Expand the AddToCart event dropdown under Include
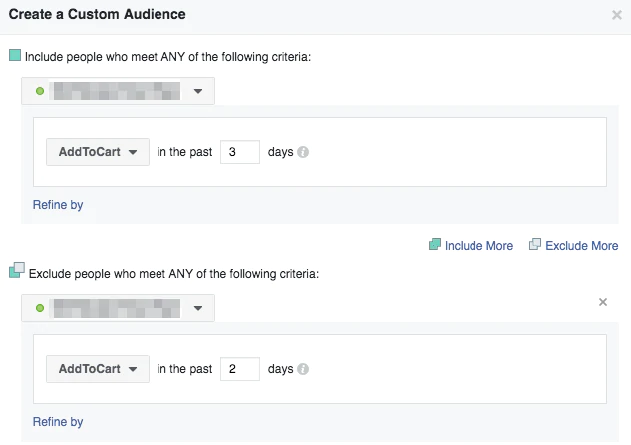Image resolution: width=631 pixels, height=445 pixels. (98, 152)
